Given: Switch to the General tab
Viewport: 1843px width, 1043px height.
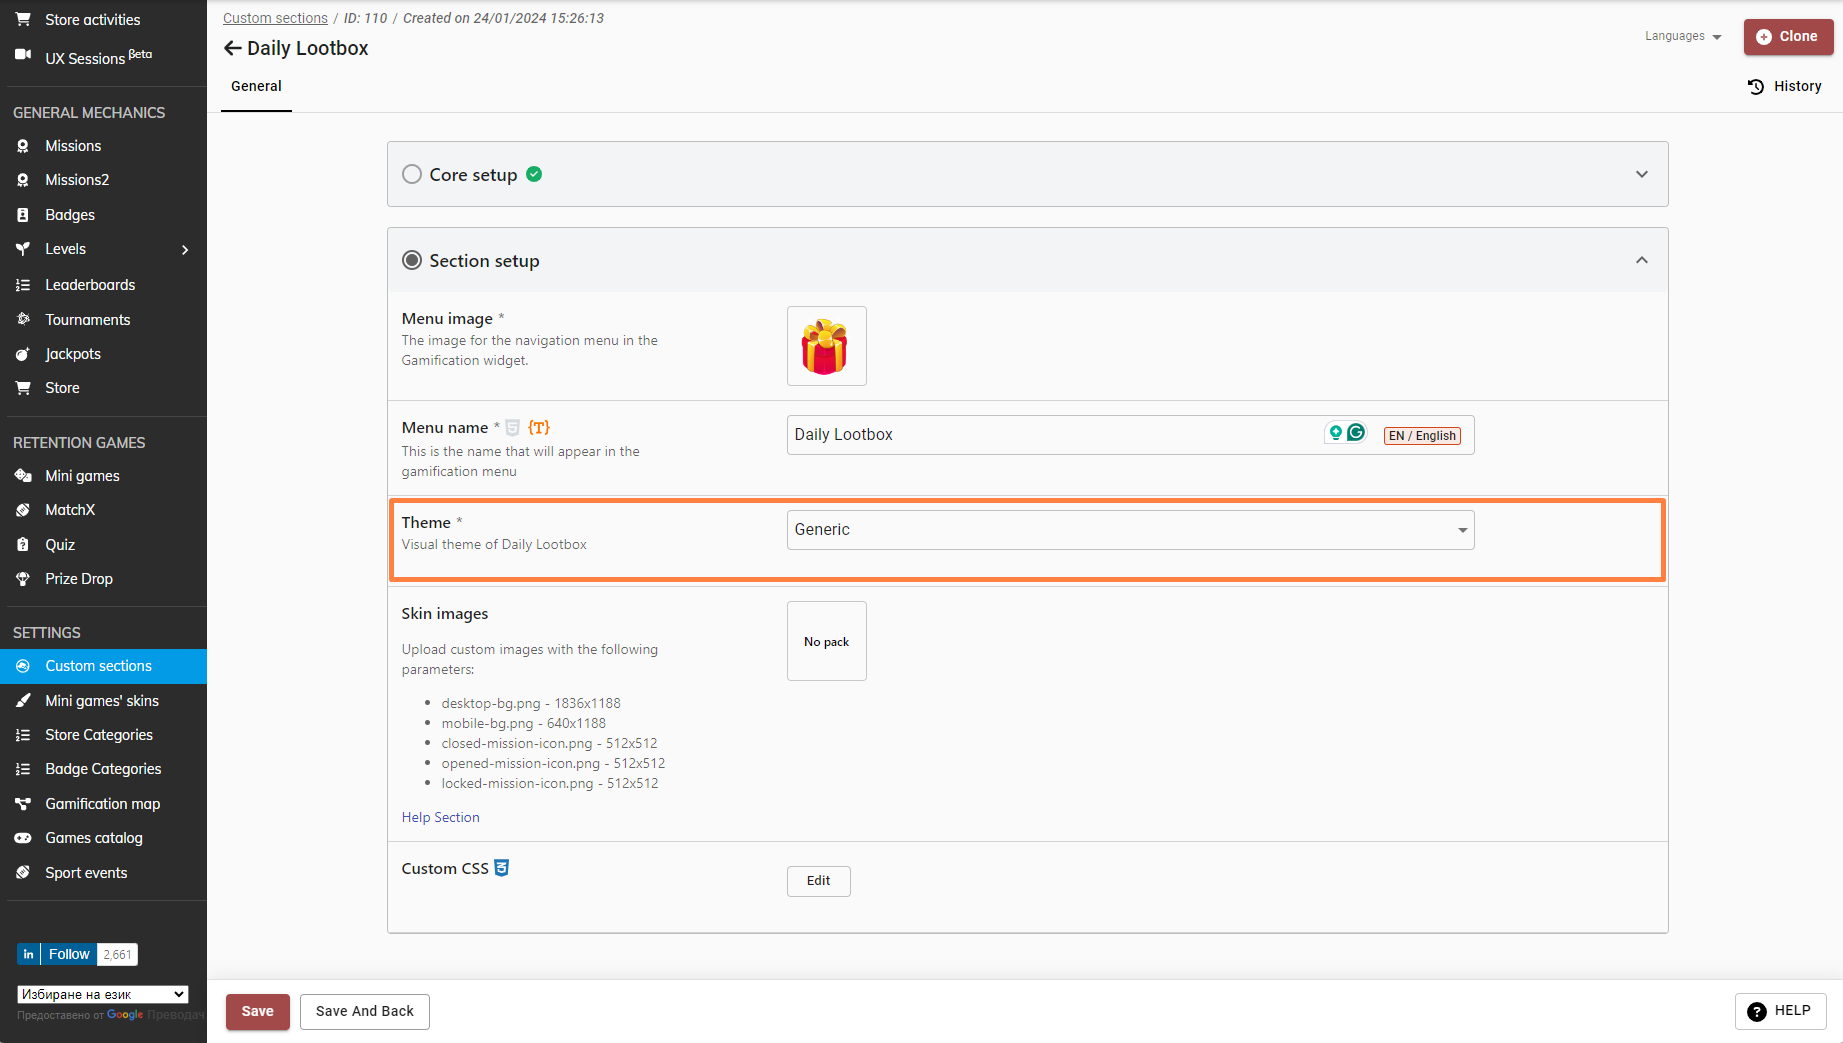Looking at the screenshot, I should click(256, 86).
